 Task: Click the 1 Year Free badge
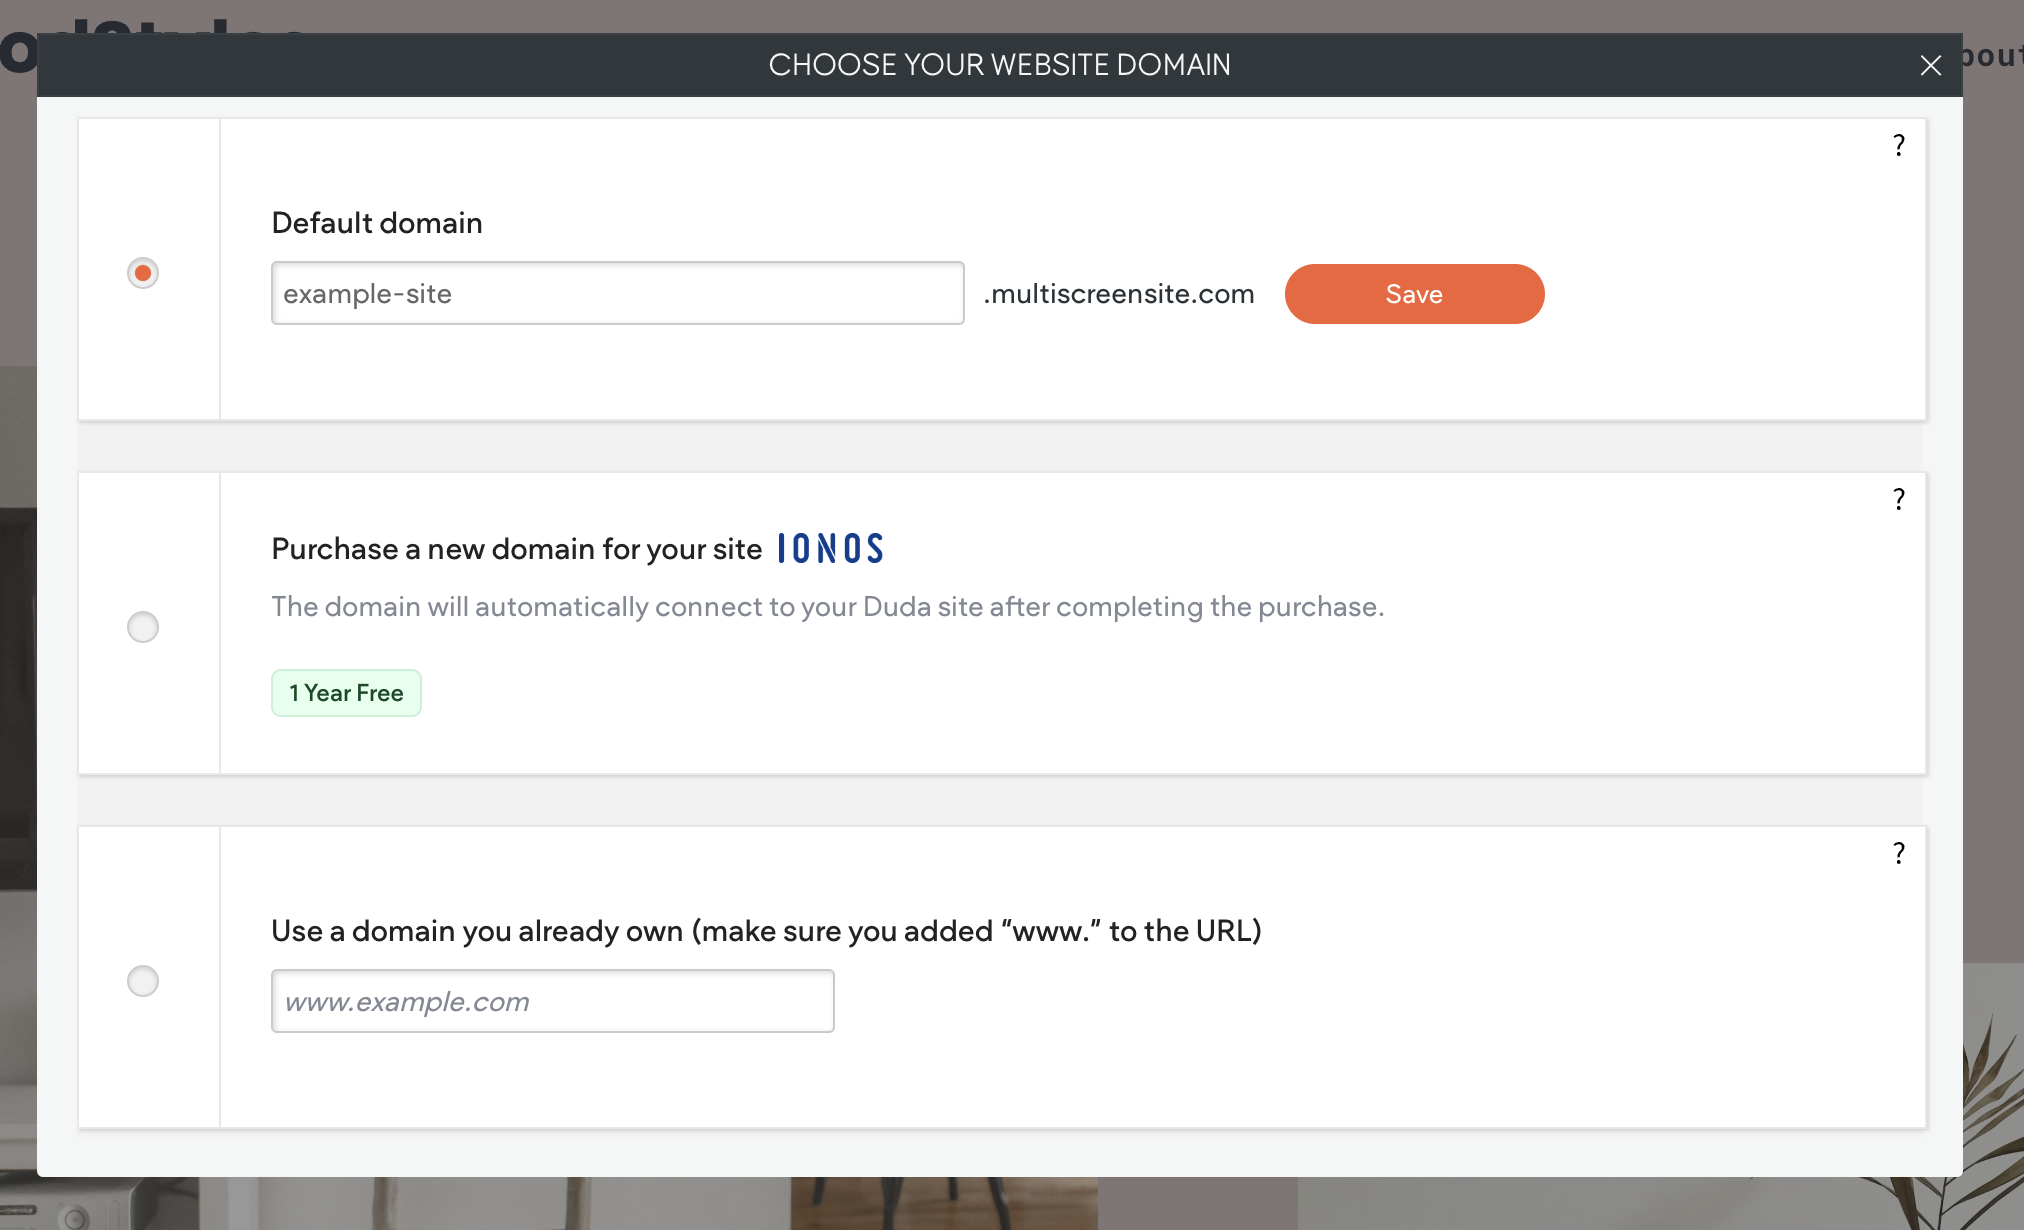tap(346, 692)
